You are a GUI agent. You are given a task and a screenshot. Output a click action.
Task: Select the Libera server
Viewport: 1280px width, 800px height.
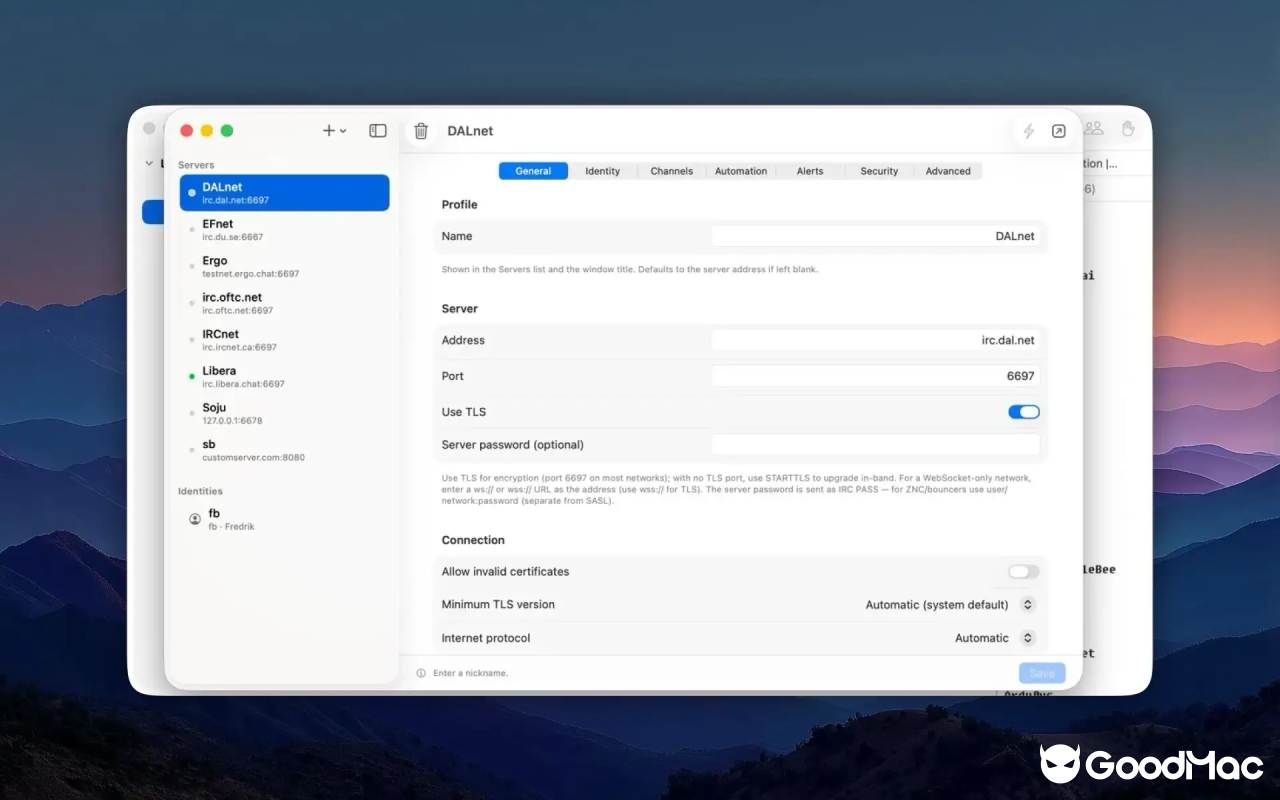pyautogui.click(x=285, y=377)
